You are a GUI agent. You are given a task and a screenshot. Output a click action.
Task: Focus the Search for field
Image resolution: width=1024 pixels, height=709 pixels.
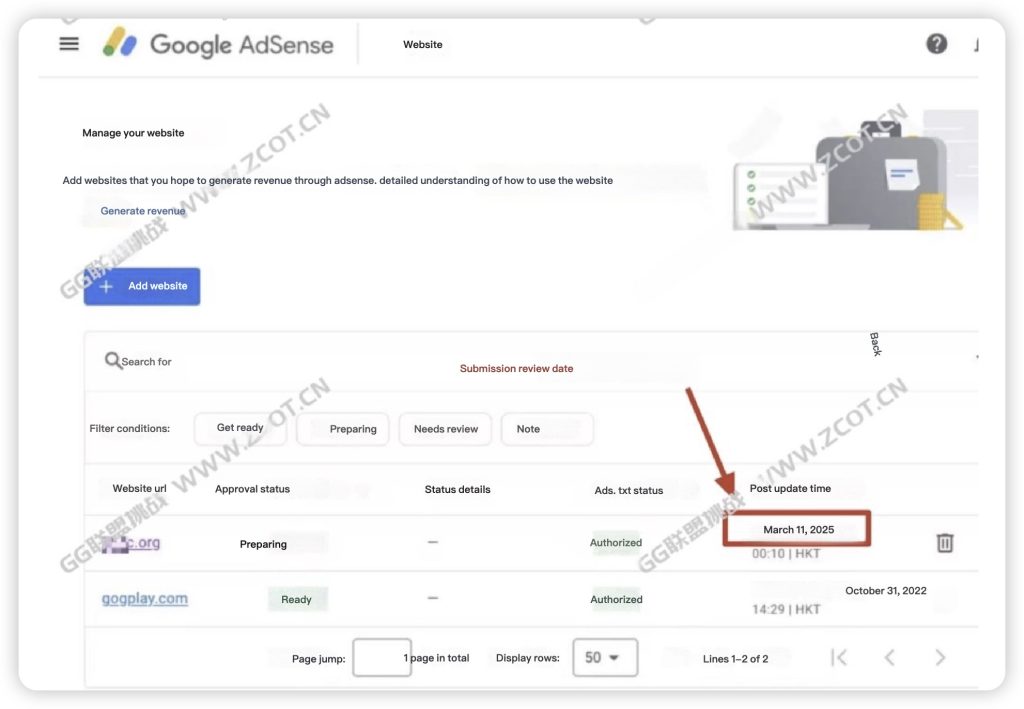[x=160, y=361]
